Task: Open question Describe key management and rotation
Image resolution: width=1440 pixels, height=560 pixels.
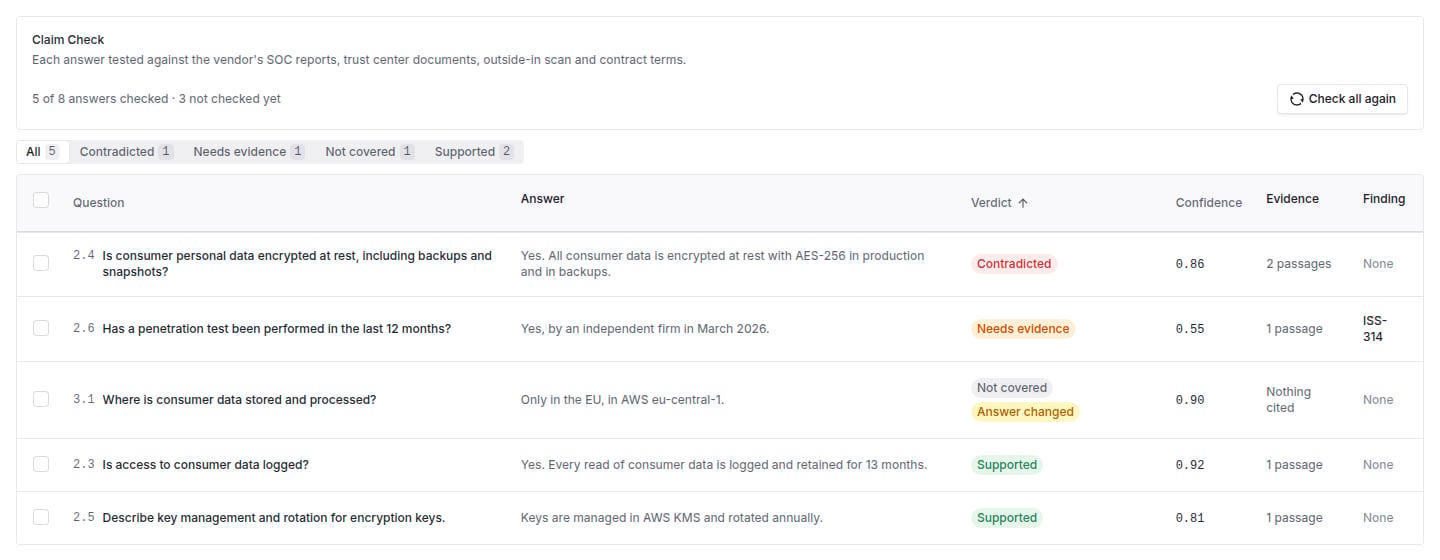Action: (274, 518)
